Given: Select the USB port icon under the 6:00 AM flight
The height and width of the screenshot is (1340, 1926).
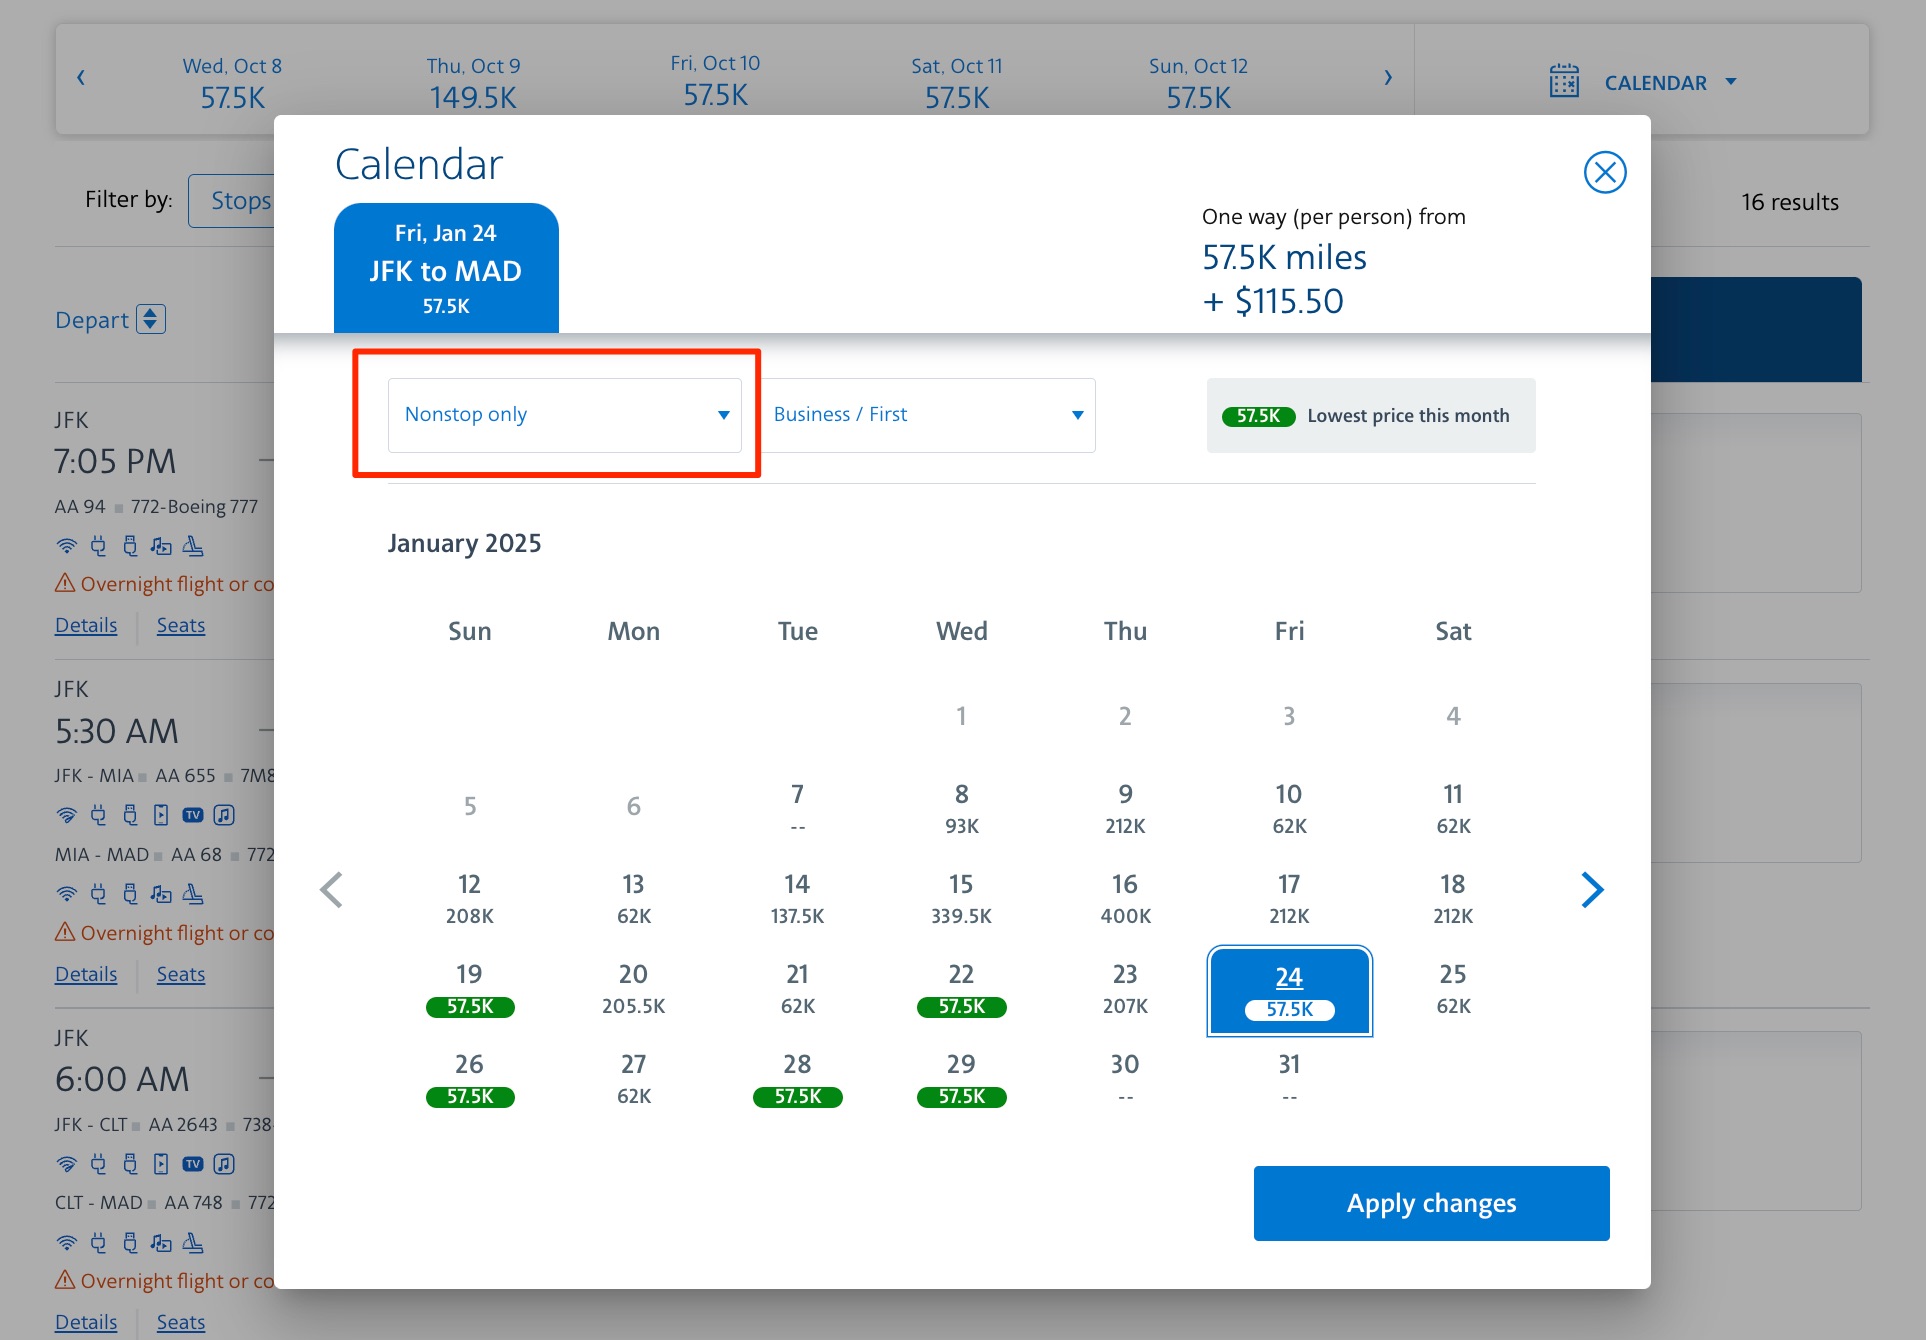Looking at the screenshot, I should tap(130, 1163).
